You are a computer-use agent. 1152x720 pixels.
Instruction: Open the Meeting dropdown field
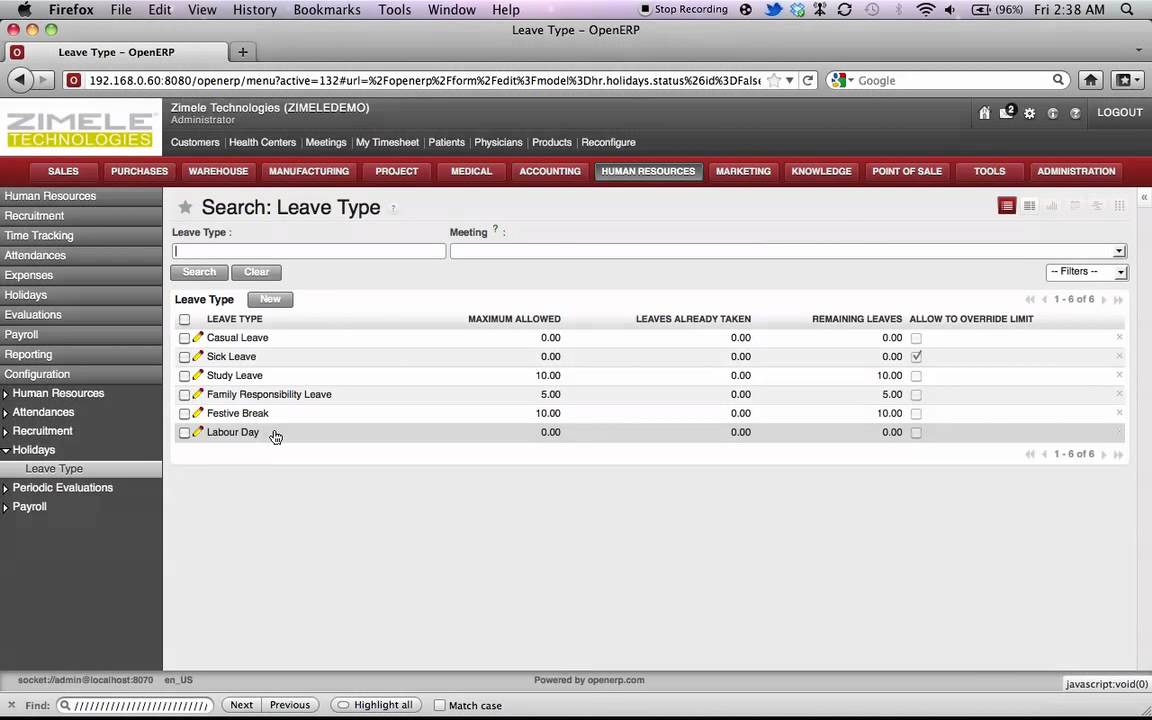788,251
